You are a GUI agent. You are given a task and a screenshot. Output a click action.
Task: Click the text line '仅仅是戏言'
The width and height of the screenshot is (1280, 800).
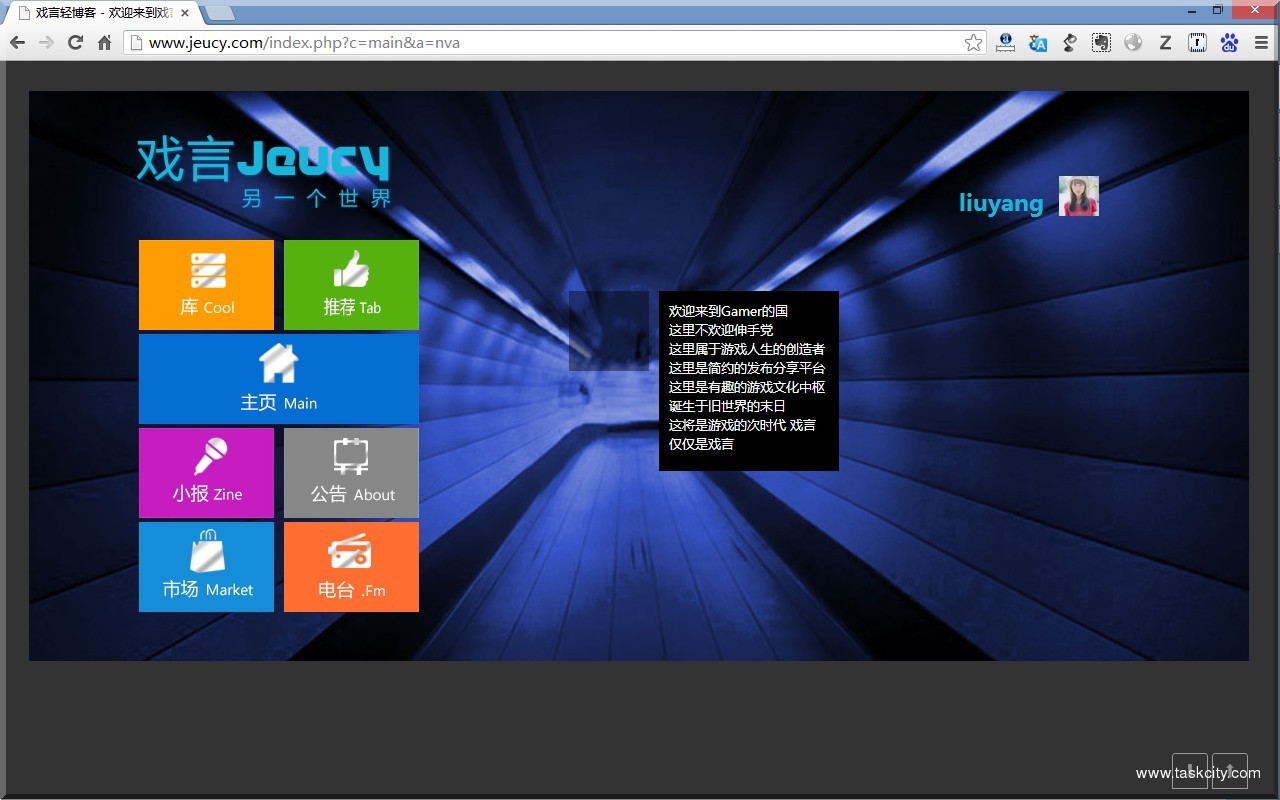click(701, 444)
